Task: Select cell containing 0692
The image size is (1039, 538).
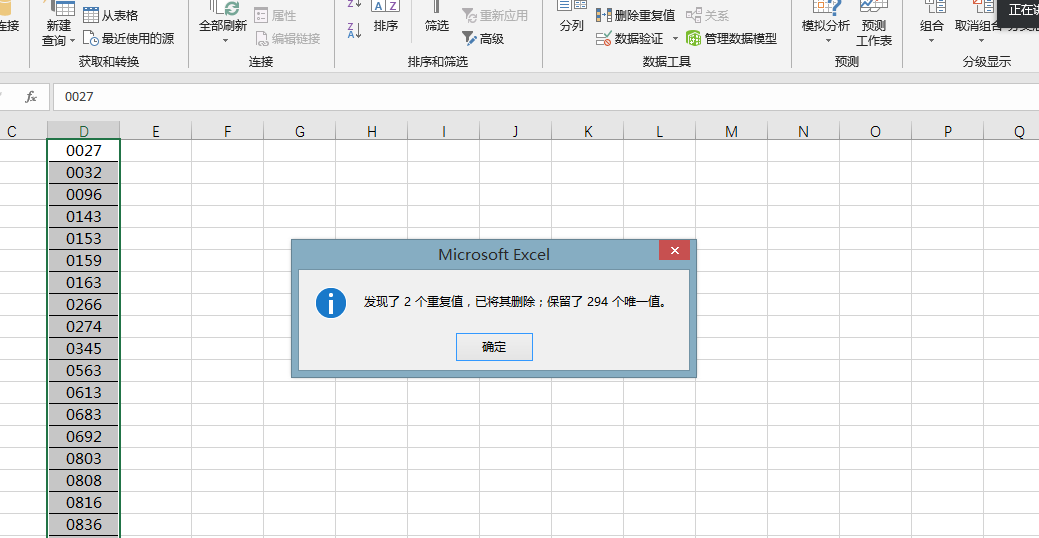Action: point(83,436)
